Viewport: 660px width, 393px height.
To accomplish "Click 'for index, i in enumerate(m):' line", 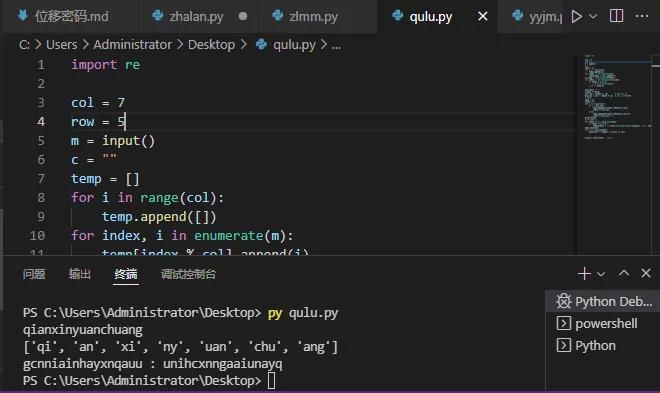I will (182, 236).
